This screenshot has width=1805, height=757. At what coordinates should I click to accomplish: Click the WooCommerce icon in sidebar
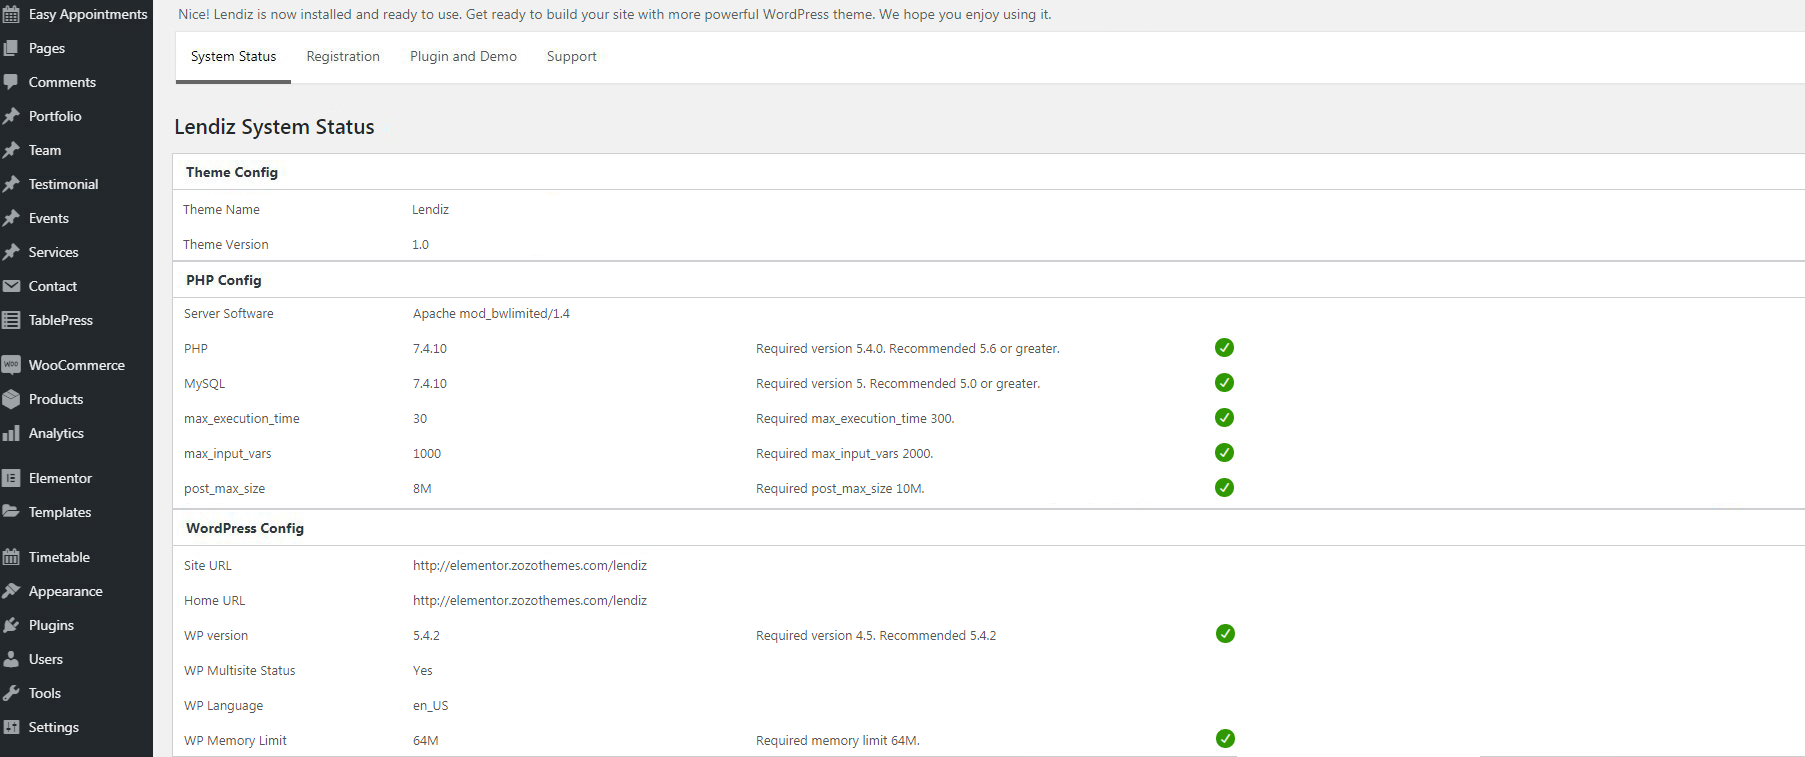click(x=11, y=365)
